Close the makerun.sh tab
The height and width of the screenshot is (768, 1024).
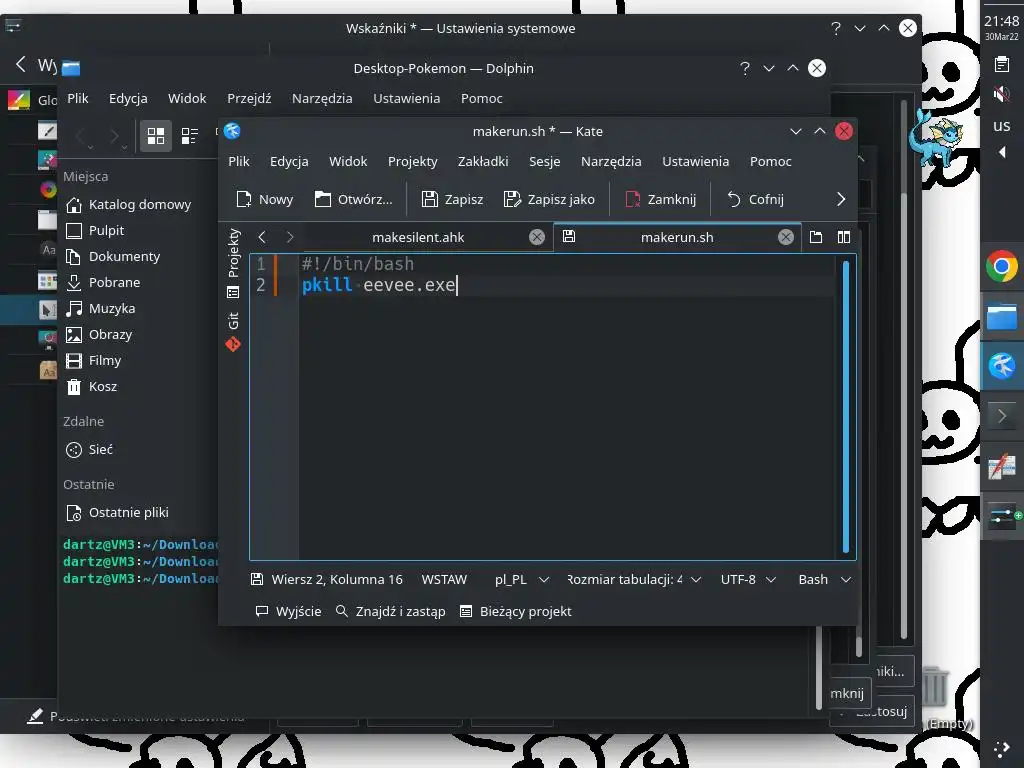click(786, 237)
